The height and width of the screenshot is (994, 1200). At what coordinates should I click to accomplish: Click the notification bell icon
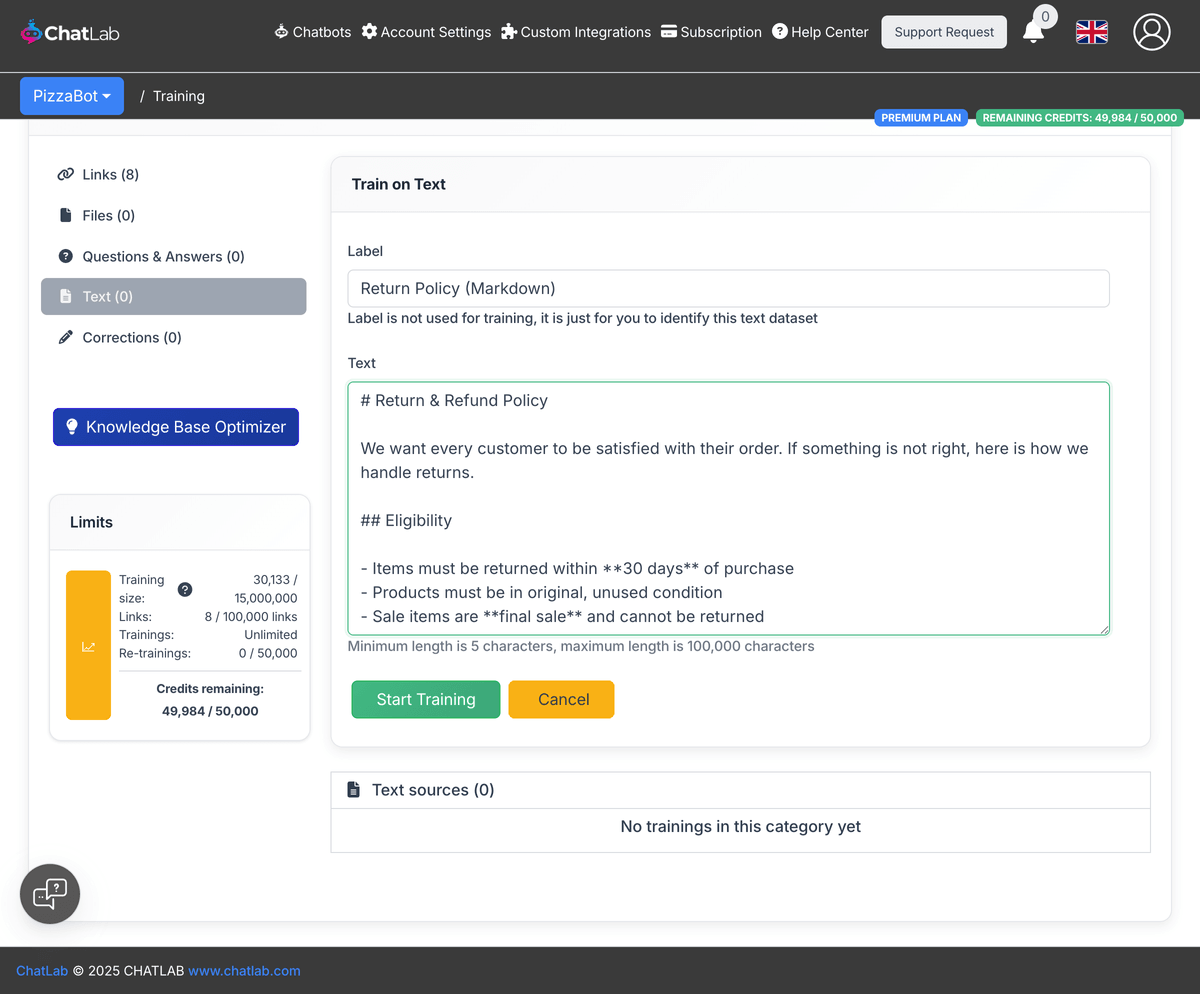click(1035, 32)
